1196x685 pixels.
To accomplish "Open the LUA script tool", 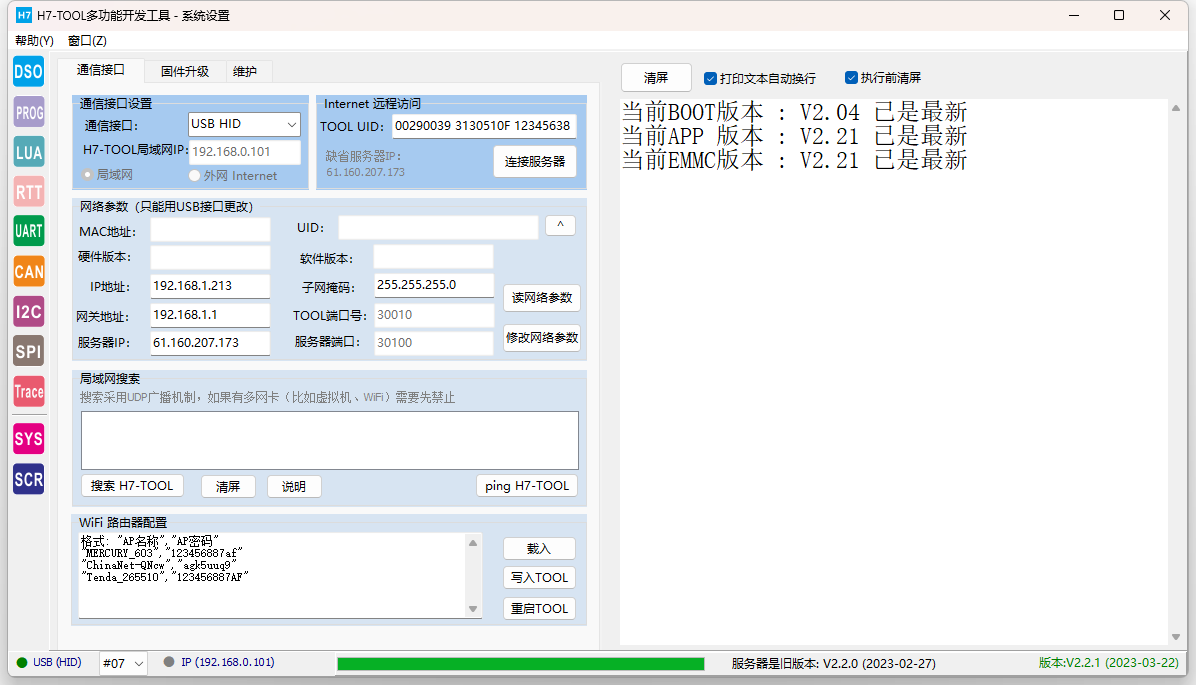I will tap(28, 152).
